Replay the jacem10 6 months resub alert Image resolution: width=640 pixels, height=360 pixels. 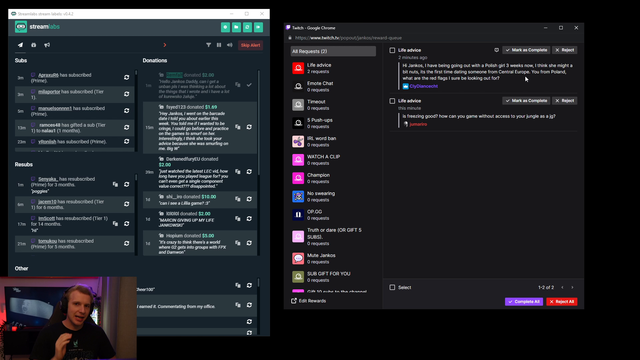(x=127, y=204)
